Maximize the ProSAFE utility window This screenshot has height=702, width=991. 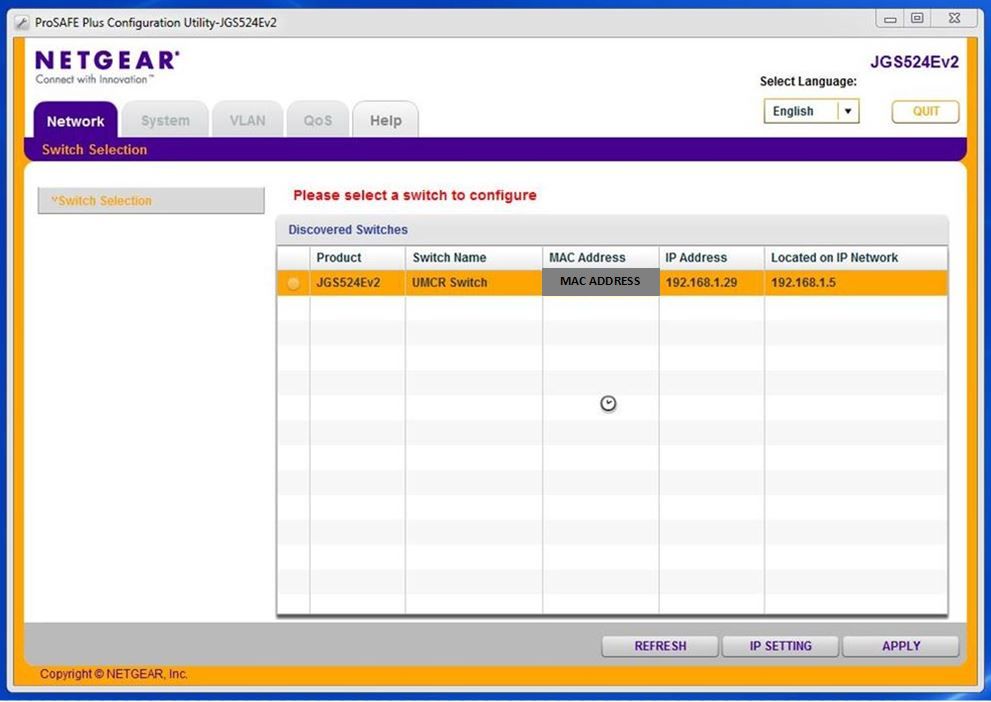pyautogui.click(x=917, y=19)
